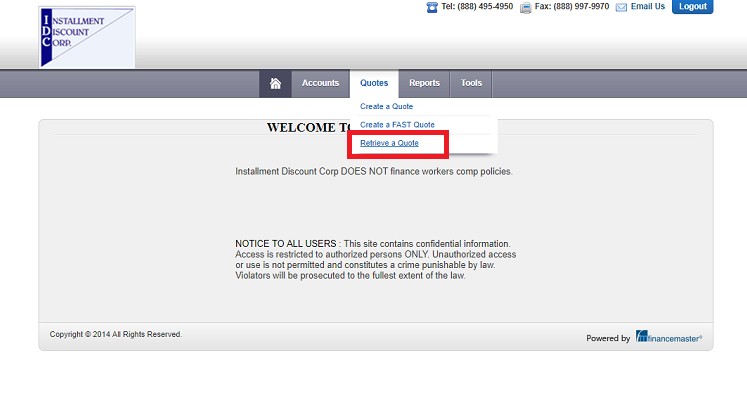747x395 pixels.
Task: Click the WELCOME heading text
Action: click(x=308, y=128)
